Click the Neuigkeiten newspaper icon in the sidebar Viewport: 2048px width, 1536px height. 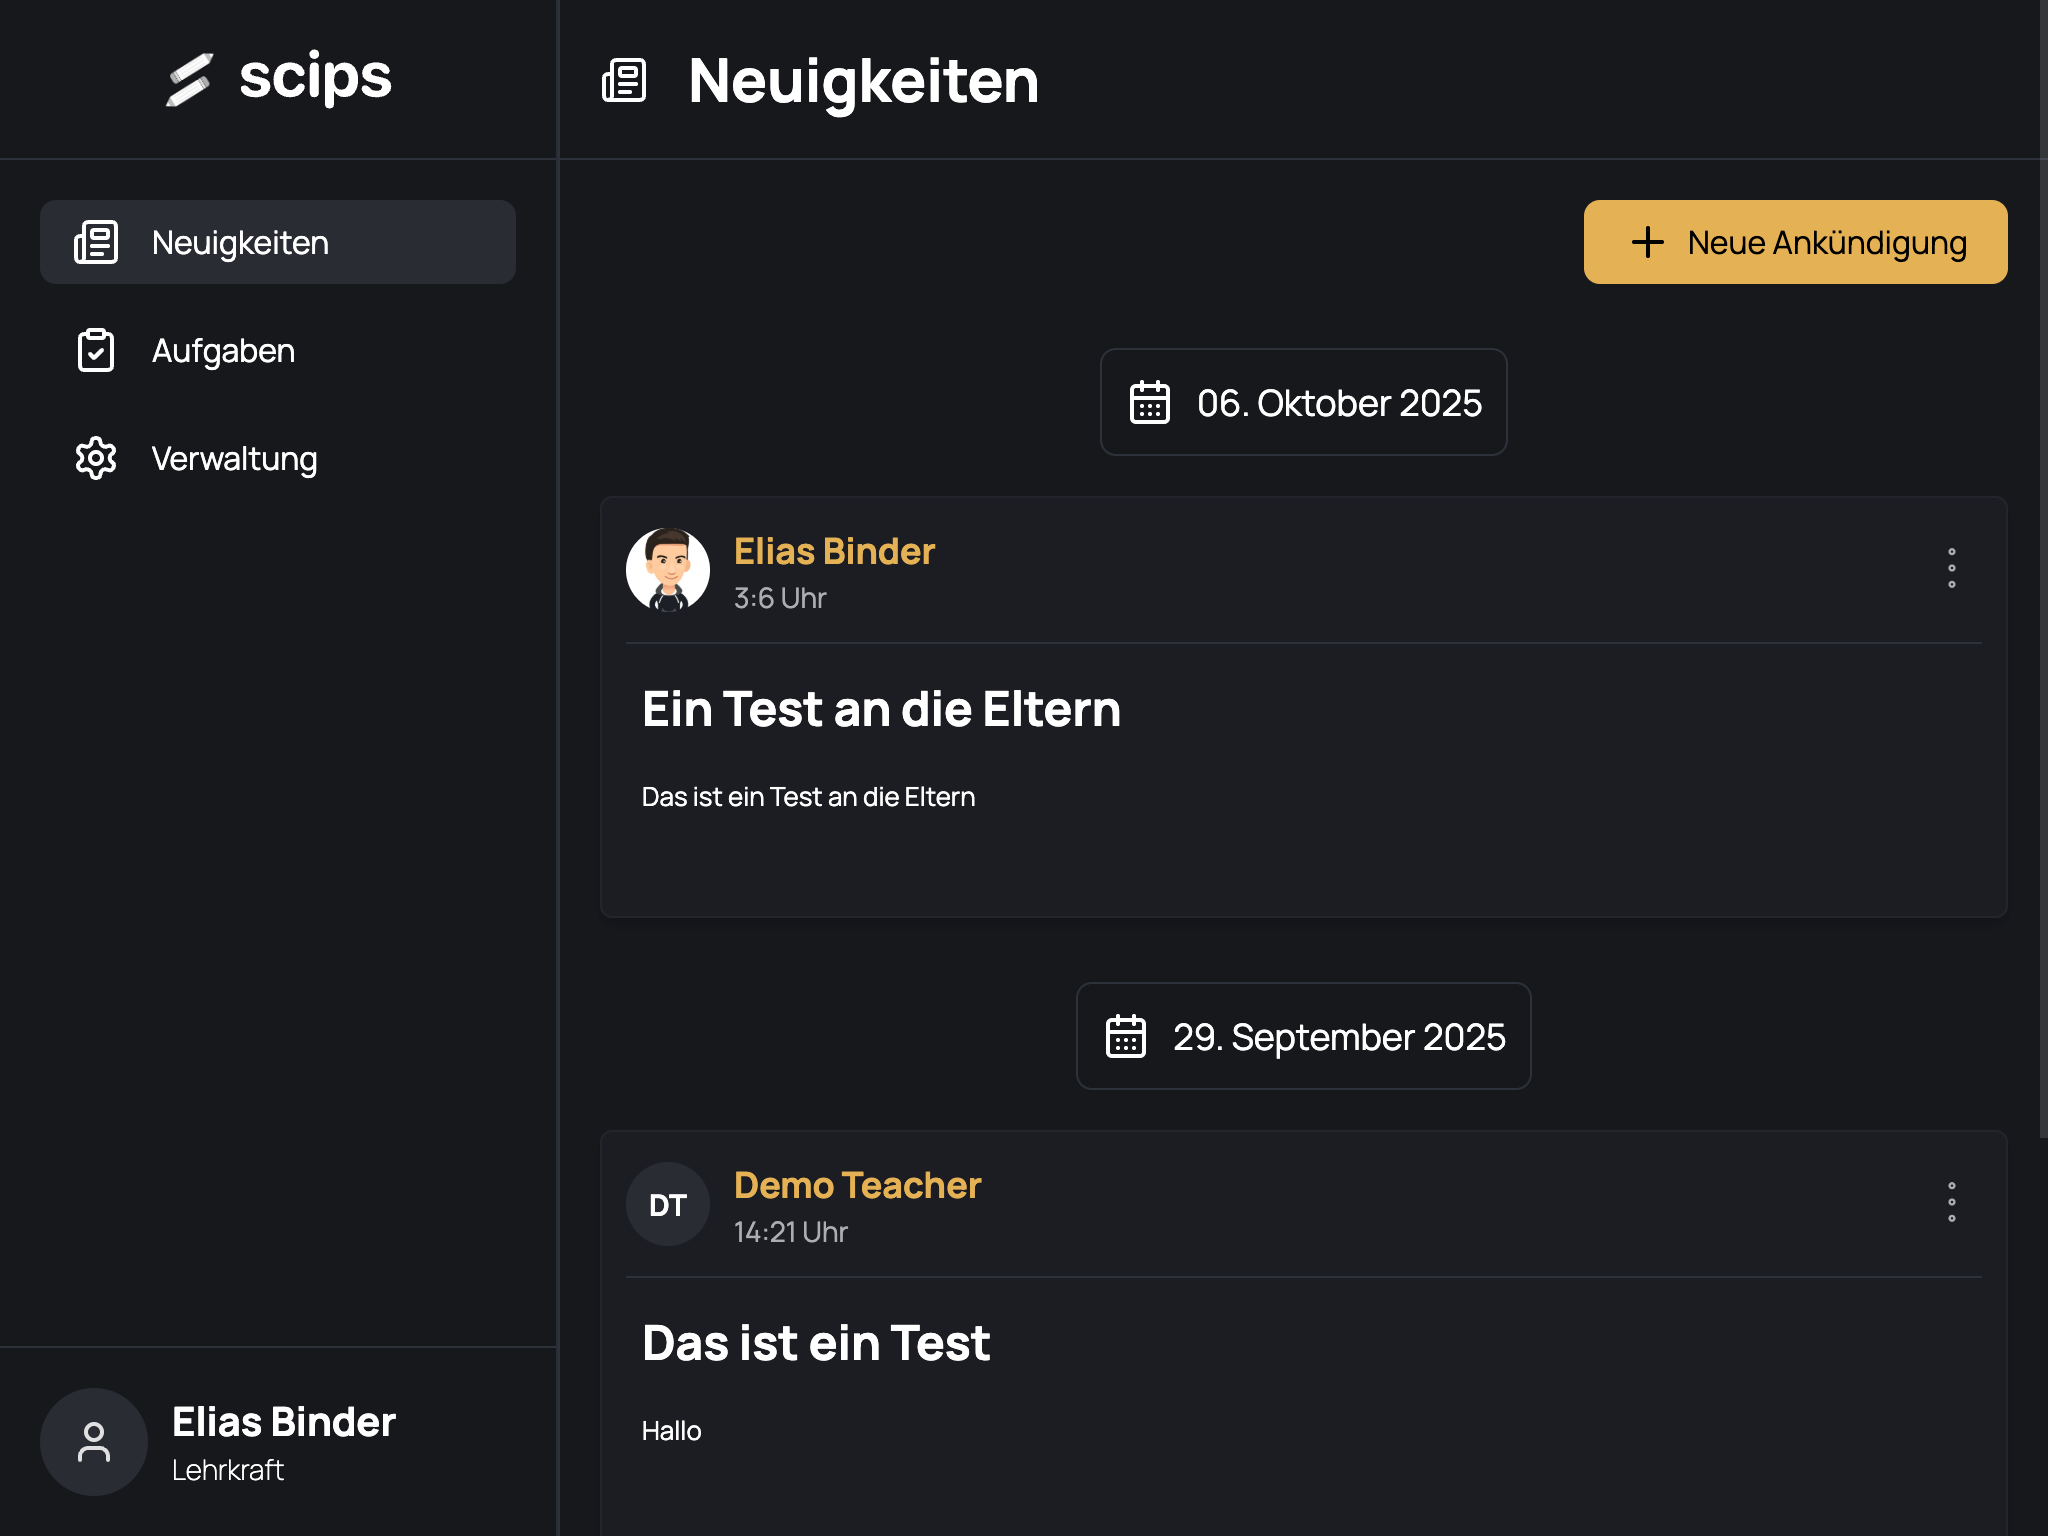(96, 242)
